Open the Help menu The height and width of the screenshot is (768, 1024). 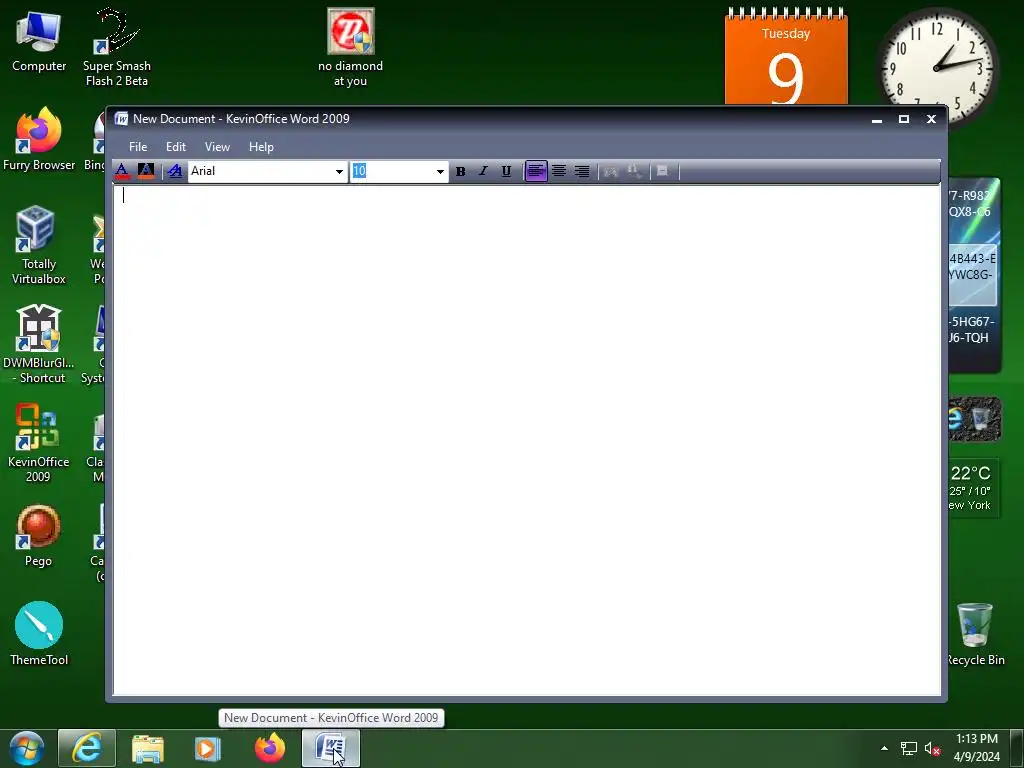pos(261,147)
